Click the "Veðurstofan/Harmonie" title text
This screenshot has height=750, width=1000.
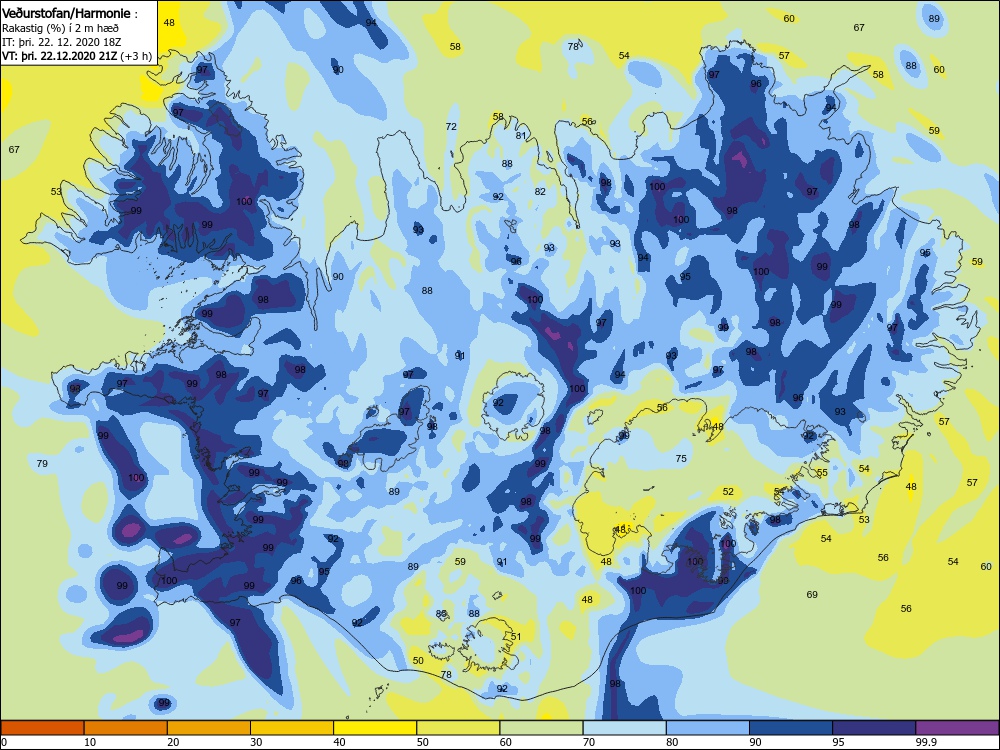[x=66, y=13]
